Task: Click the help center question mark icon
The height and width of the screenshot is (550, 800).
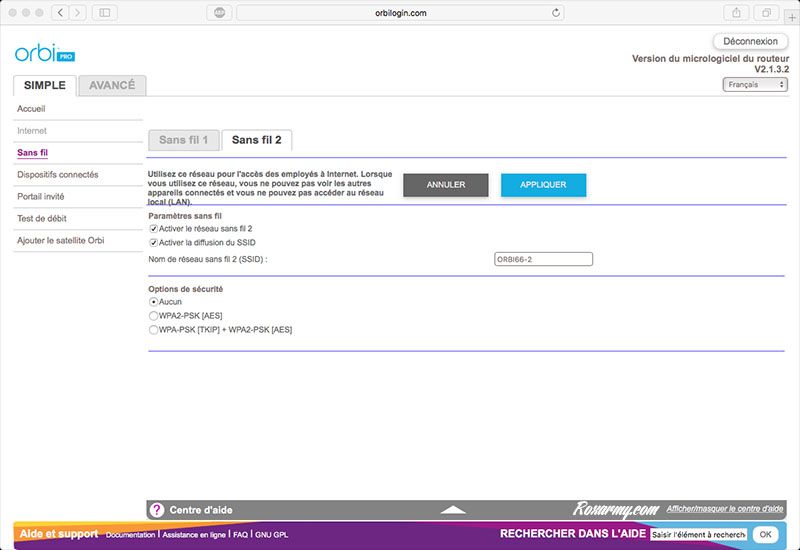Action: pyautogui.click(x=157, y=510)
